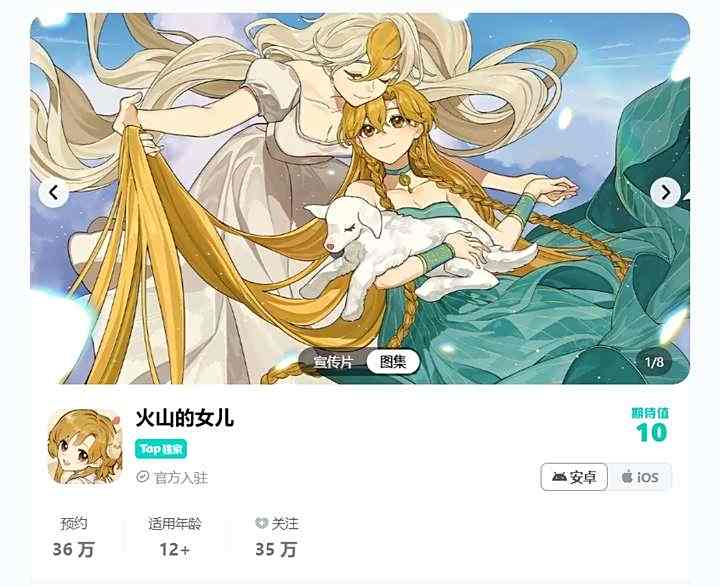
Task: Click the Apple logo icon
Action: [x=627, y=476]
